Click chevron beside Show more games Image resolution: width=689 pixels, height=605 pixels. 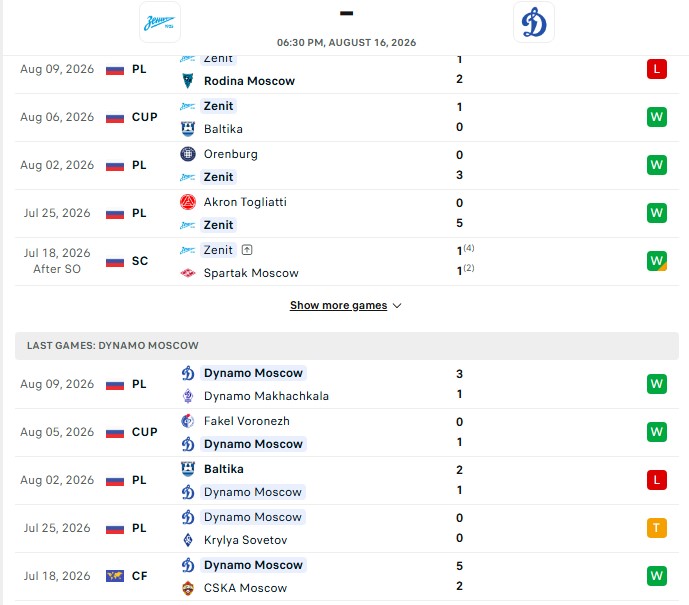point(397,306)
